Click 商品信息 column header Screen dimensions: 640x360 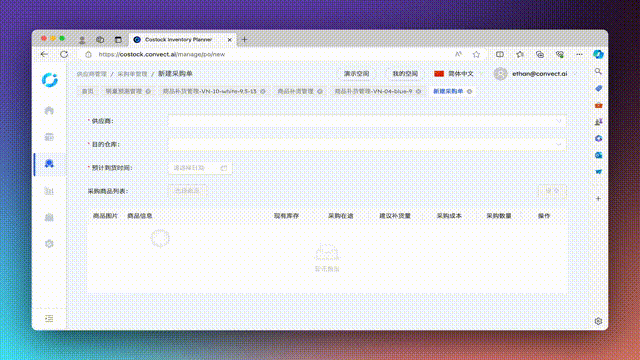[140, 216]
